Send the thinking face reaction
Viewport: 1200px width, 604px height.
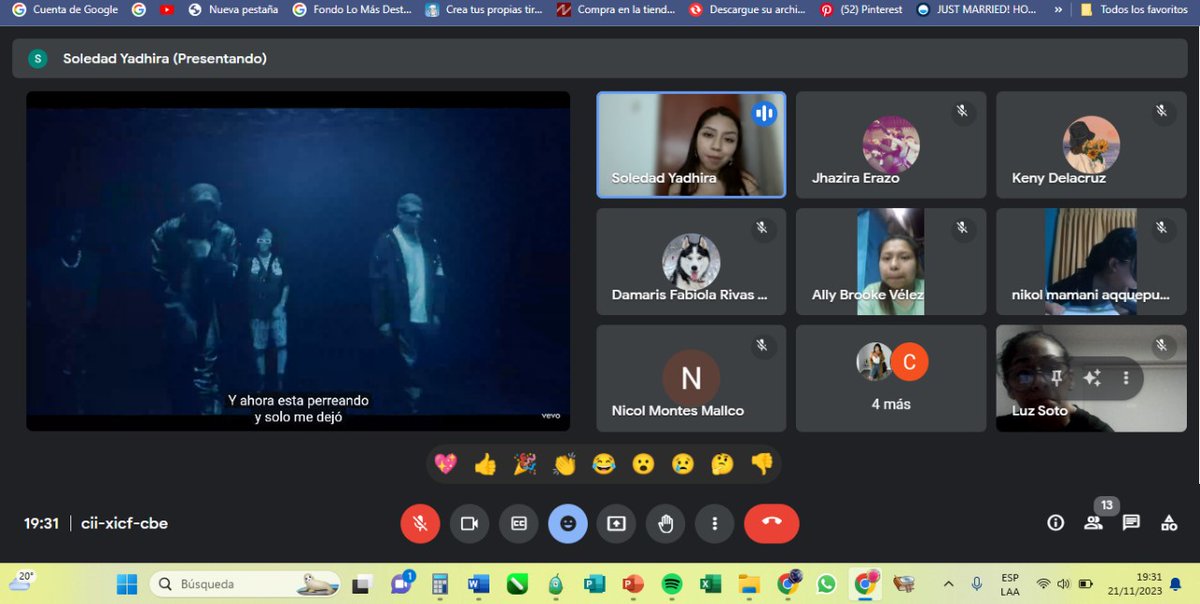point(722,464)
